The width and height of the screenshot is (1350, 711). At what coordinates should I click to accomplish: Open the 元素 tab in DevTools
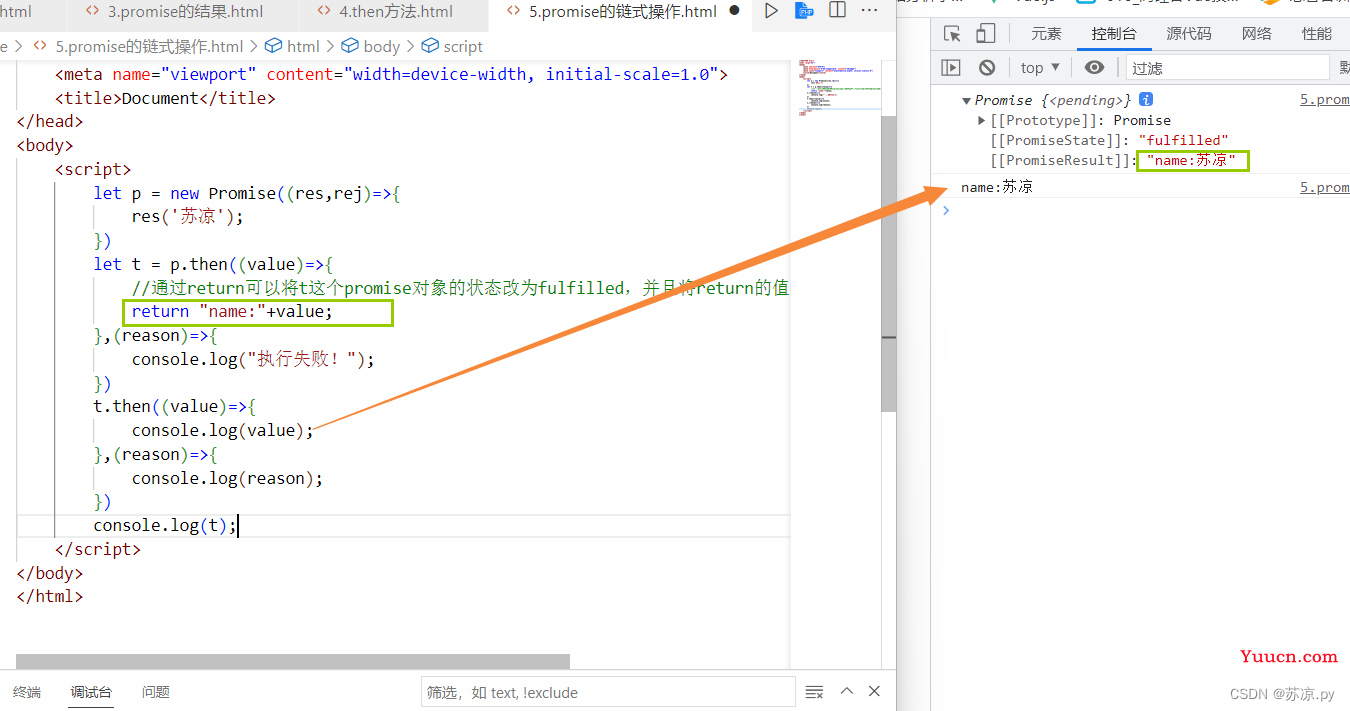point(1046,34)
